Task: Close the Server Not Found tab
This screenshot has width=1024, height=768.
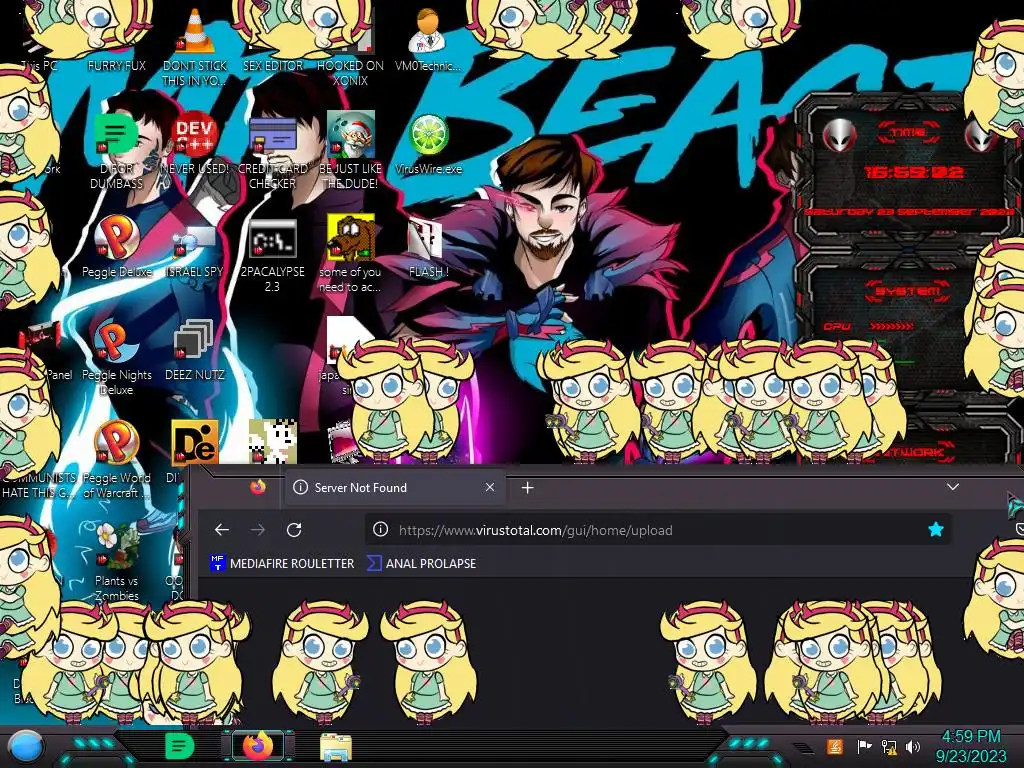Action: pos(490,487)
